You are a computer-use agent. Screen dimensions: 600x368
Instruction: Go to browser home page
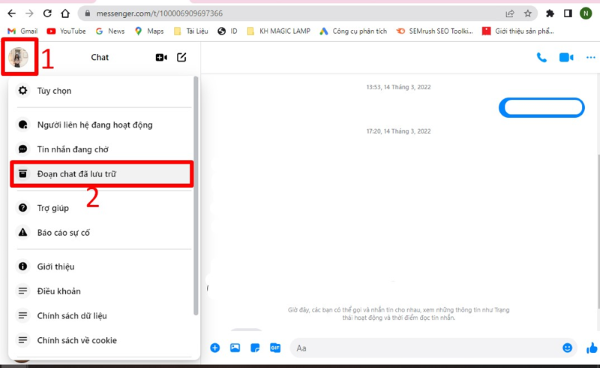point(65,13)
